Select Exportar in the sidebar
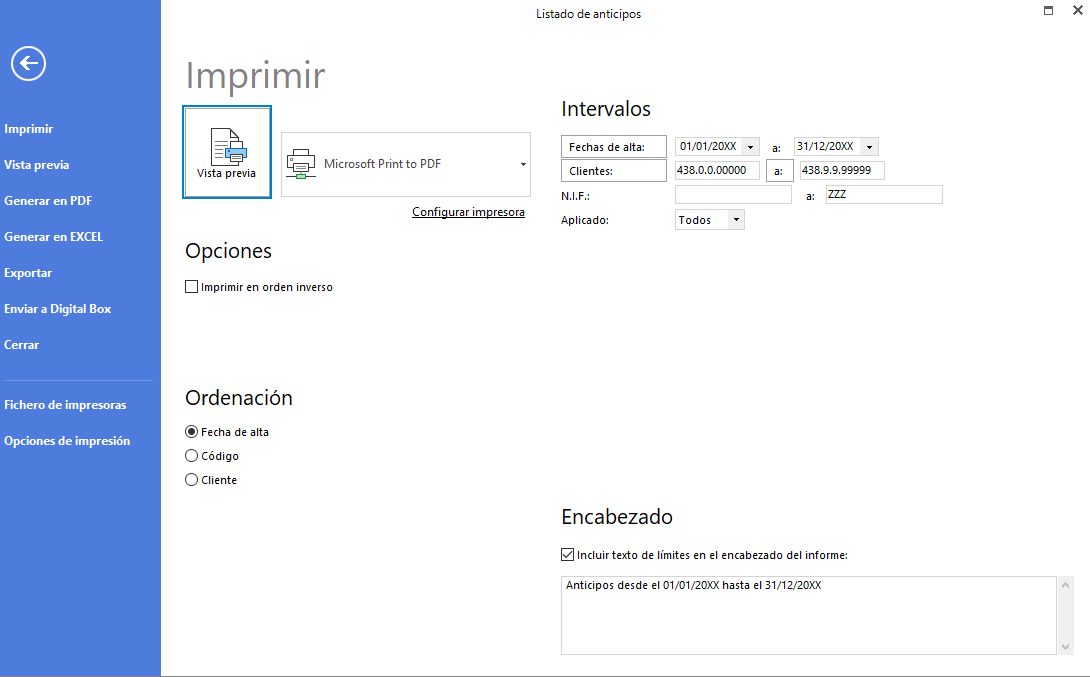 click(28, 273)
